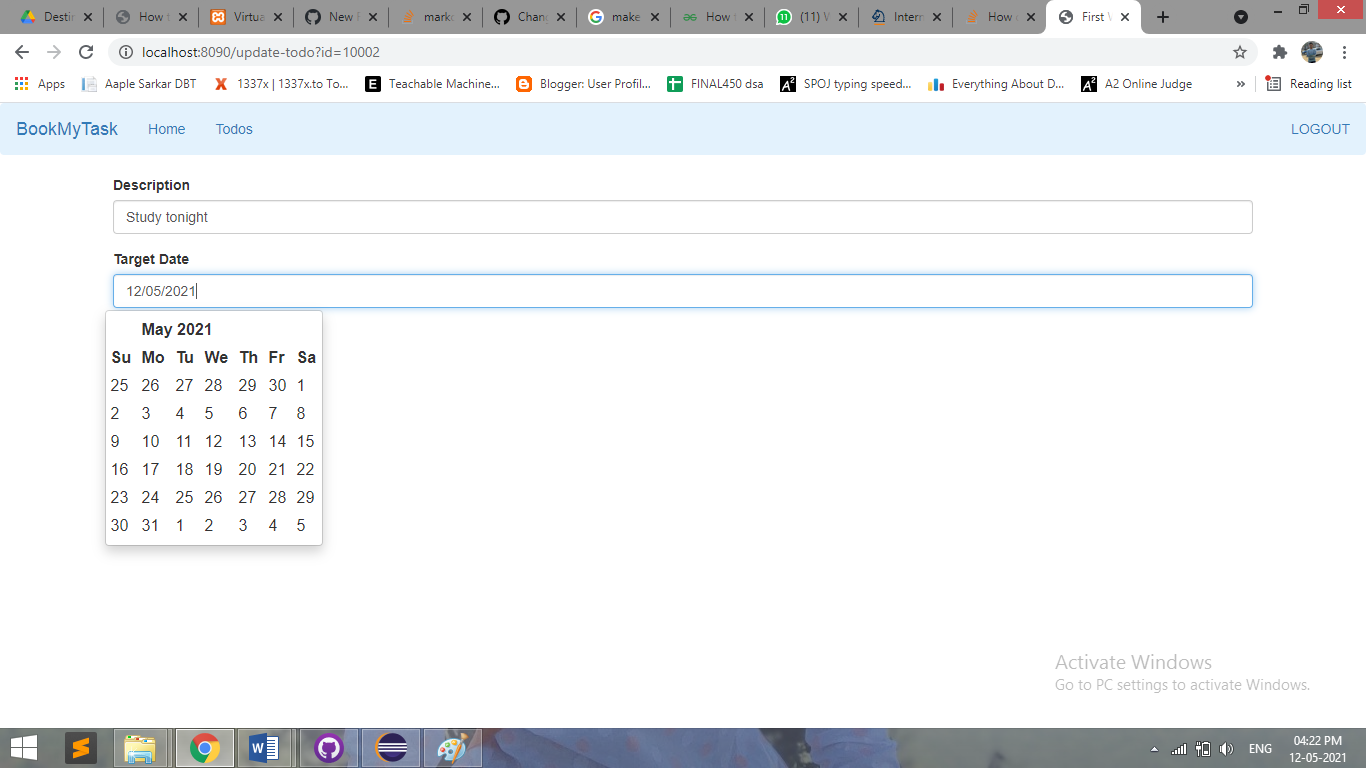
Task: Open Paint from the taskbar
Action: pyautogui.click(x=453, y=748)
